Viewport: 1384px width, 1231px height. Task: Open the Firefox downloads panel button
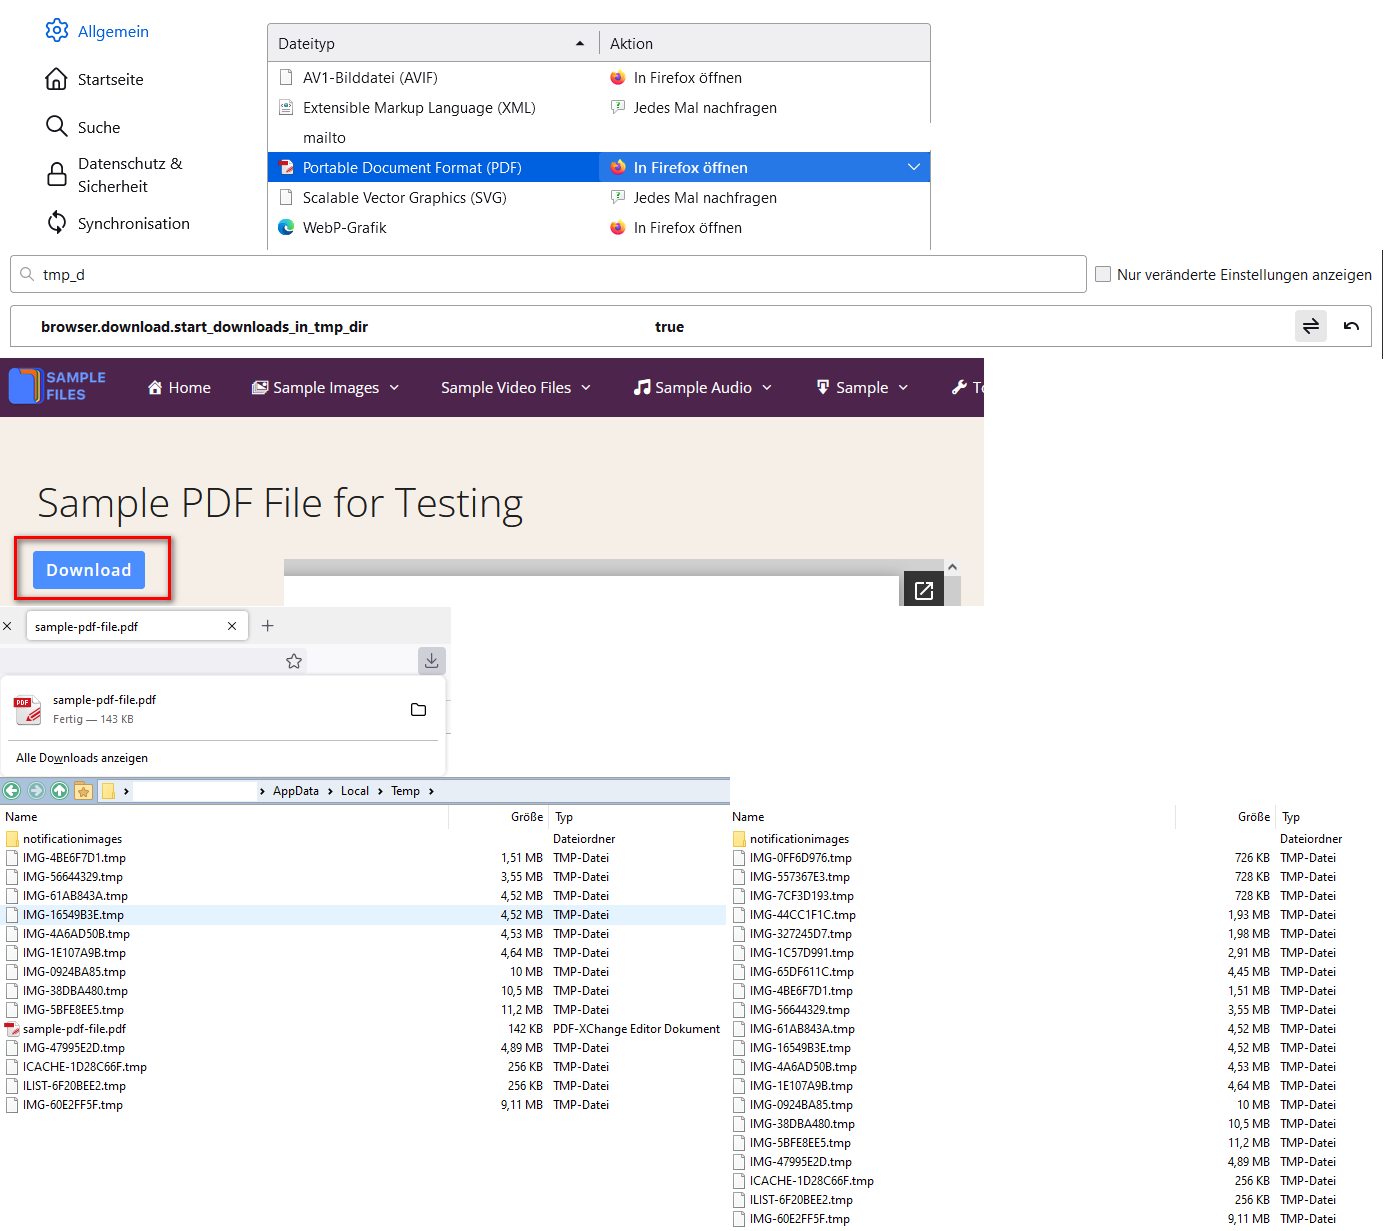[431, 660]
